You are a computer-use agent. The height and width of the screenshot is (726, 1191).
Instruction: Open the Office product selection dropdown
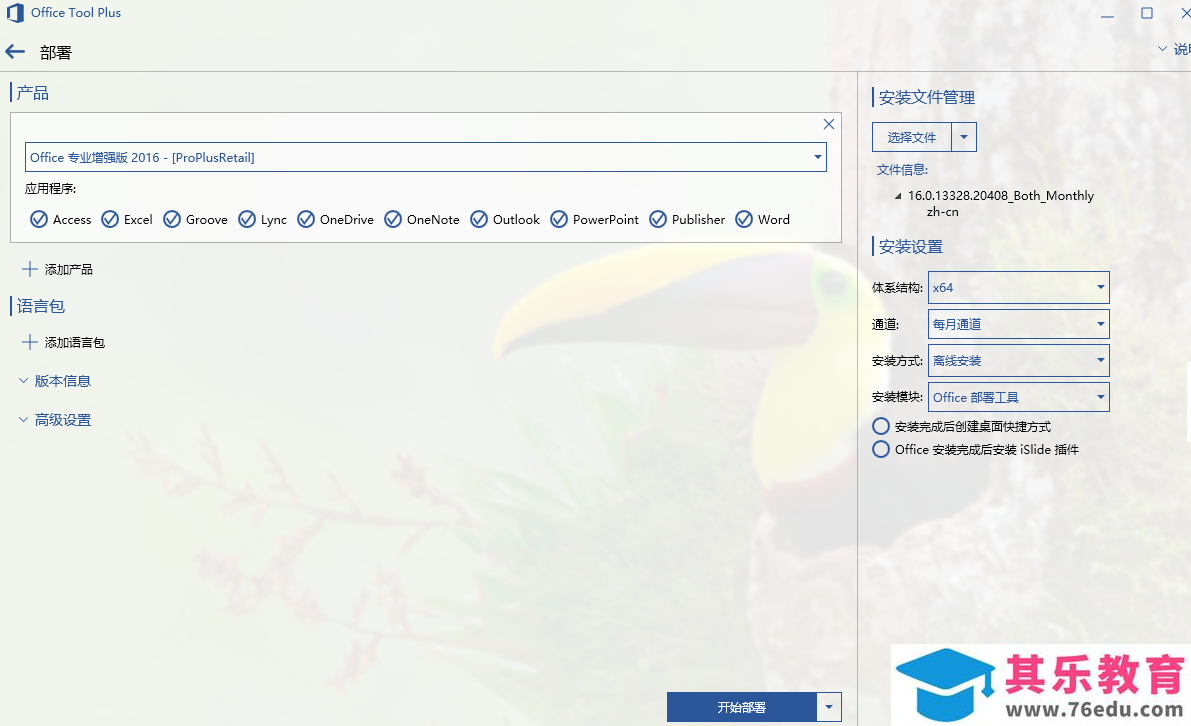pos(425,157)
